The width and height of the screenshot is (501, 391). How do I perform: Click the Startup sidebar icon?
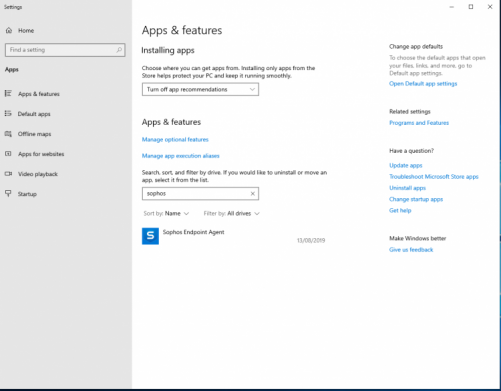(8, 193)
